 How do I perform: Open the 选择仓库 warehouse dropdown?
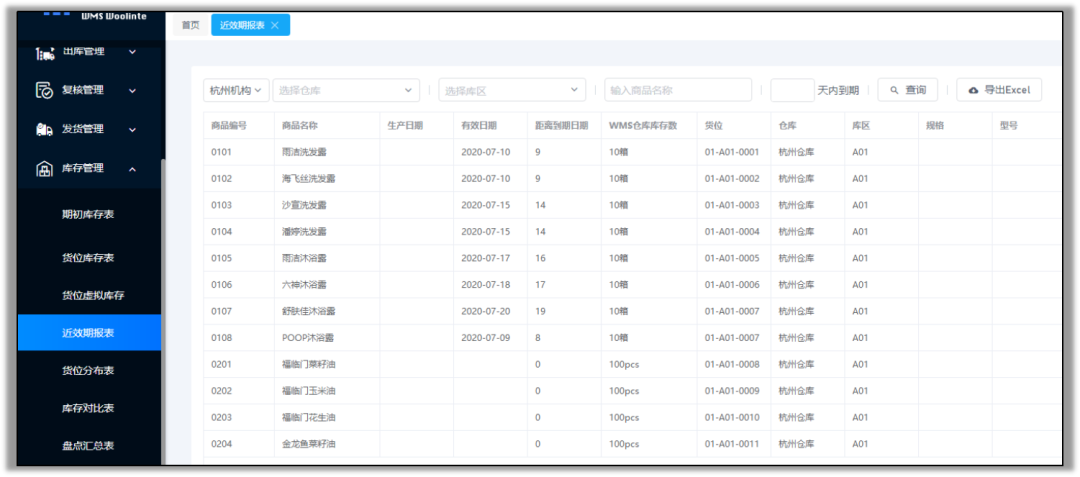pos(346,90)
